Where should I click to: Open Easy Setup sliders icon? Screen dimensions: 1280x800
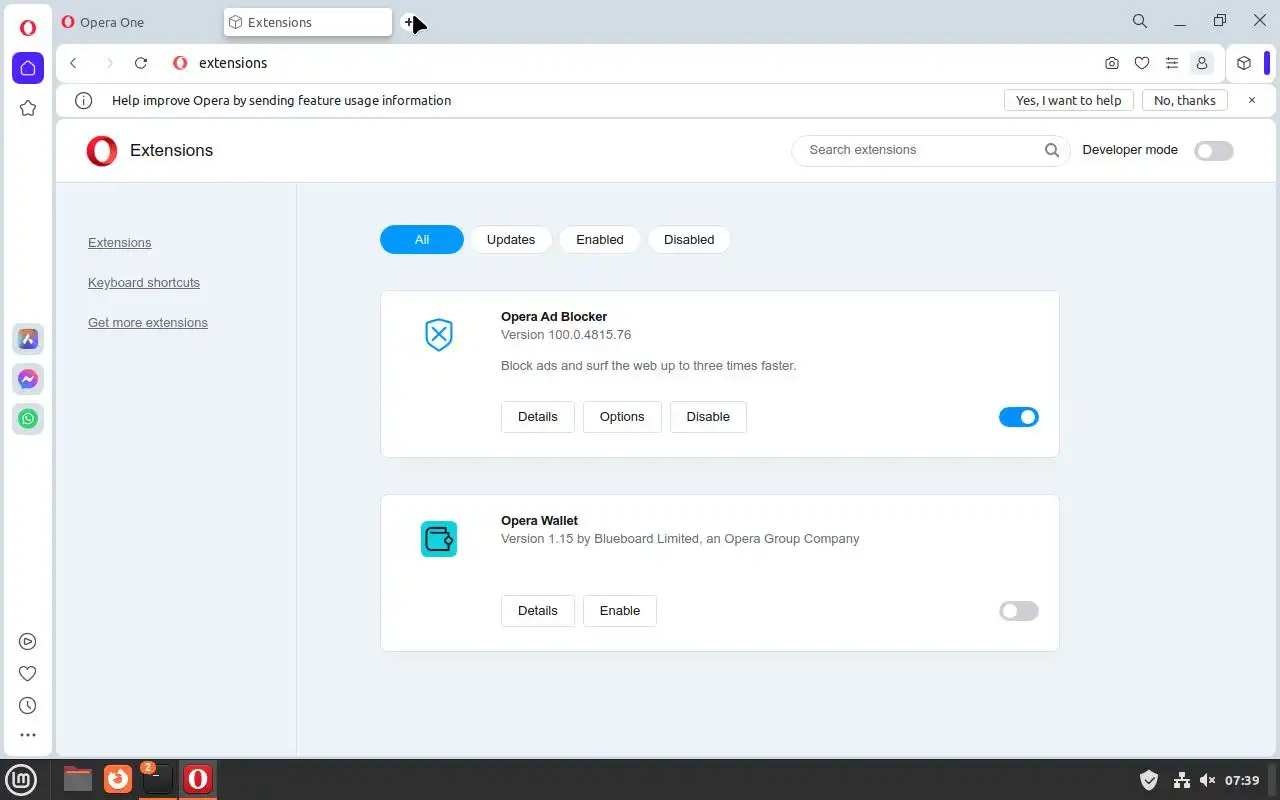tap(1172, 63)
